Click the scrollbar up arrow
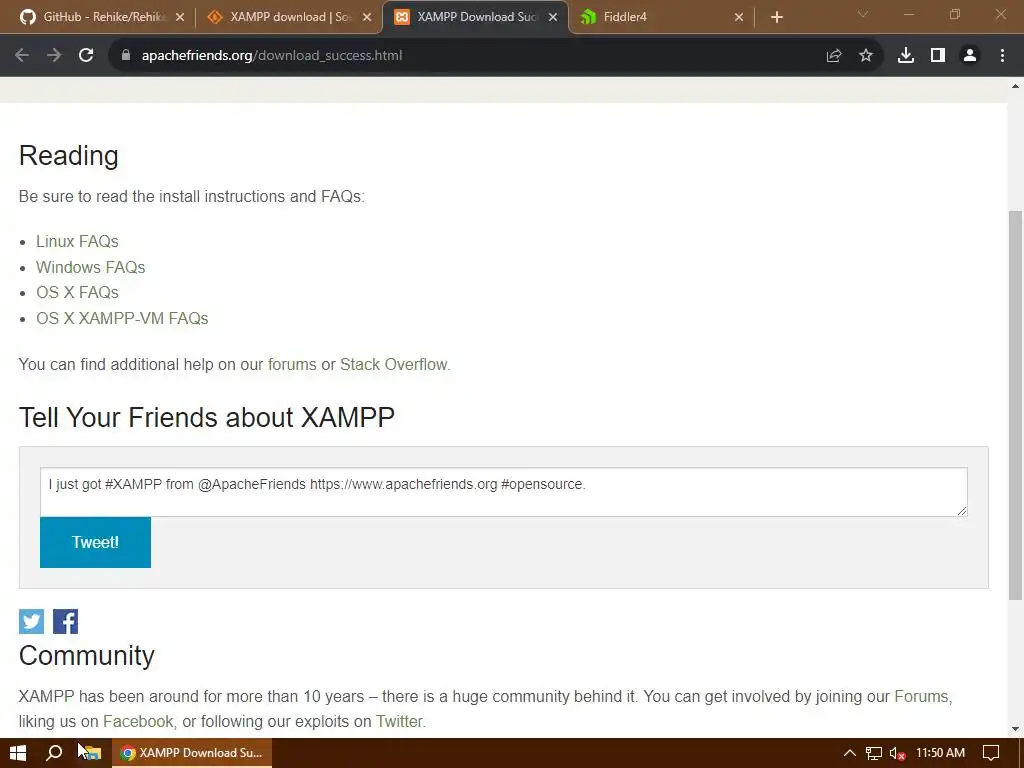Image resolution: width=1024 pixels, height=768 pixels. 1016,86
